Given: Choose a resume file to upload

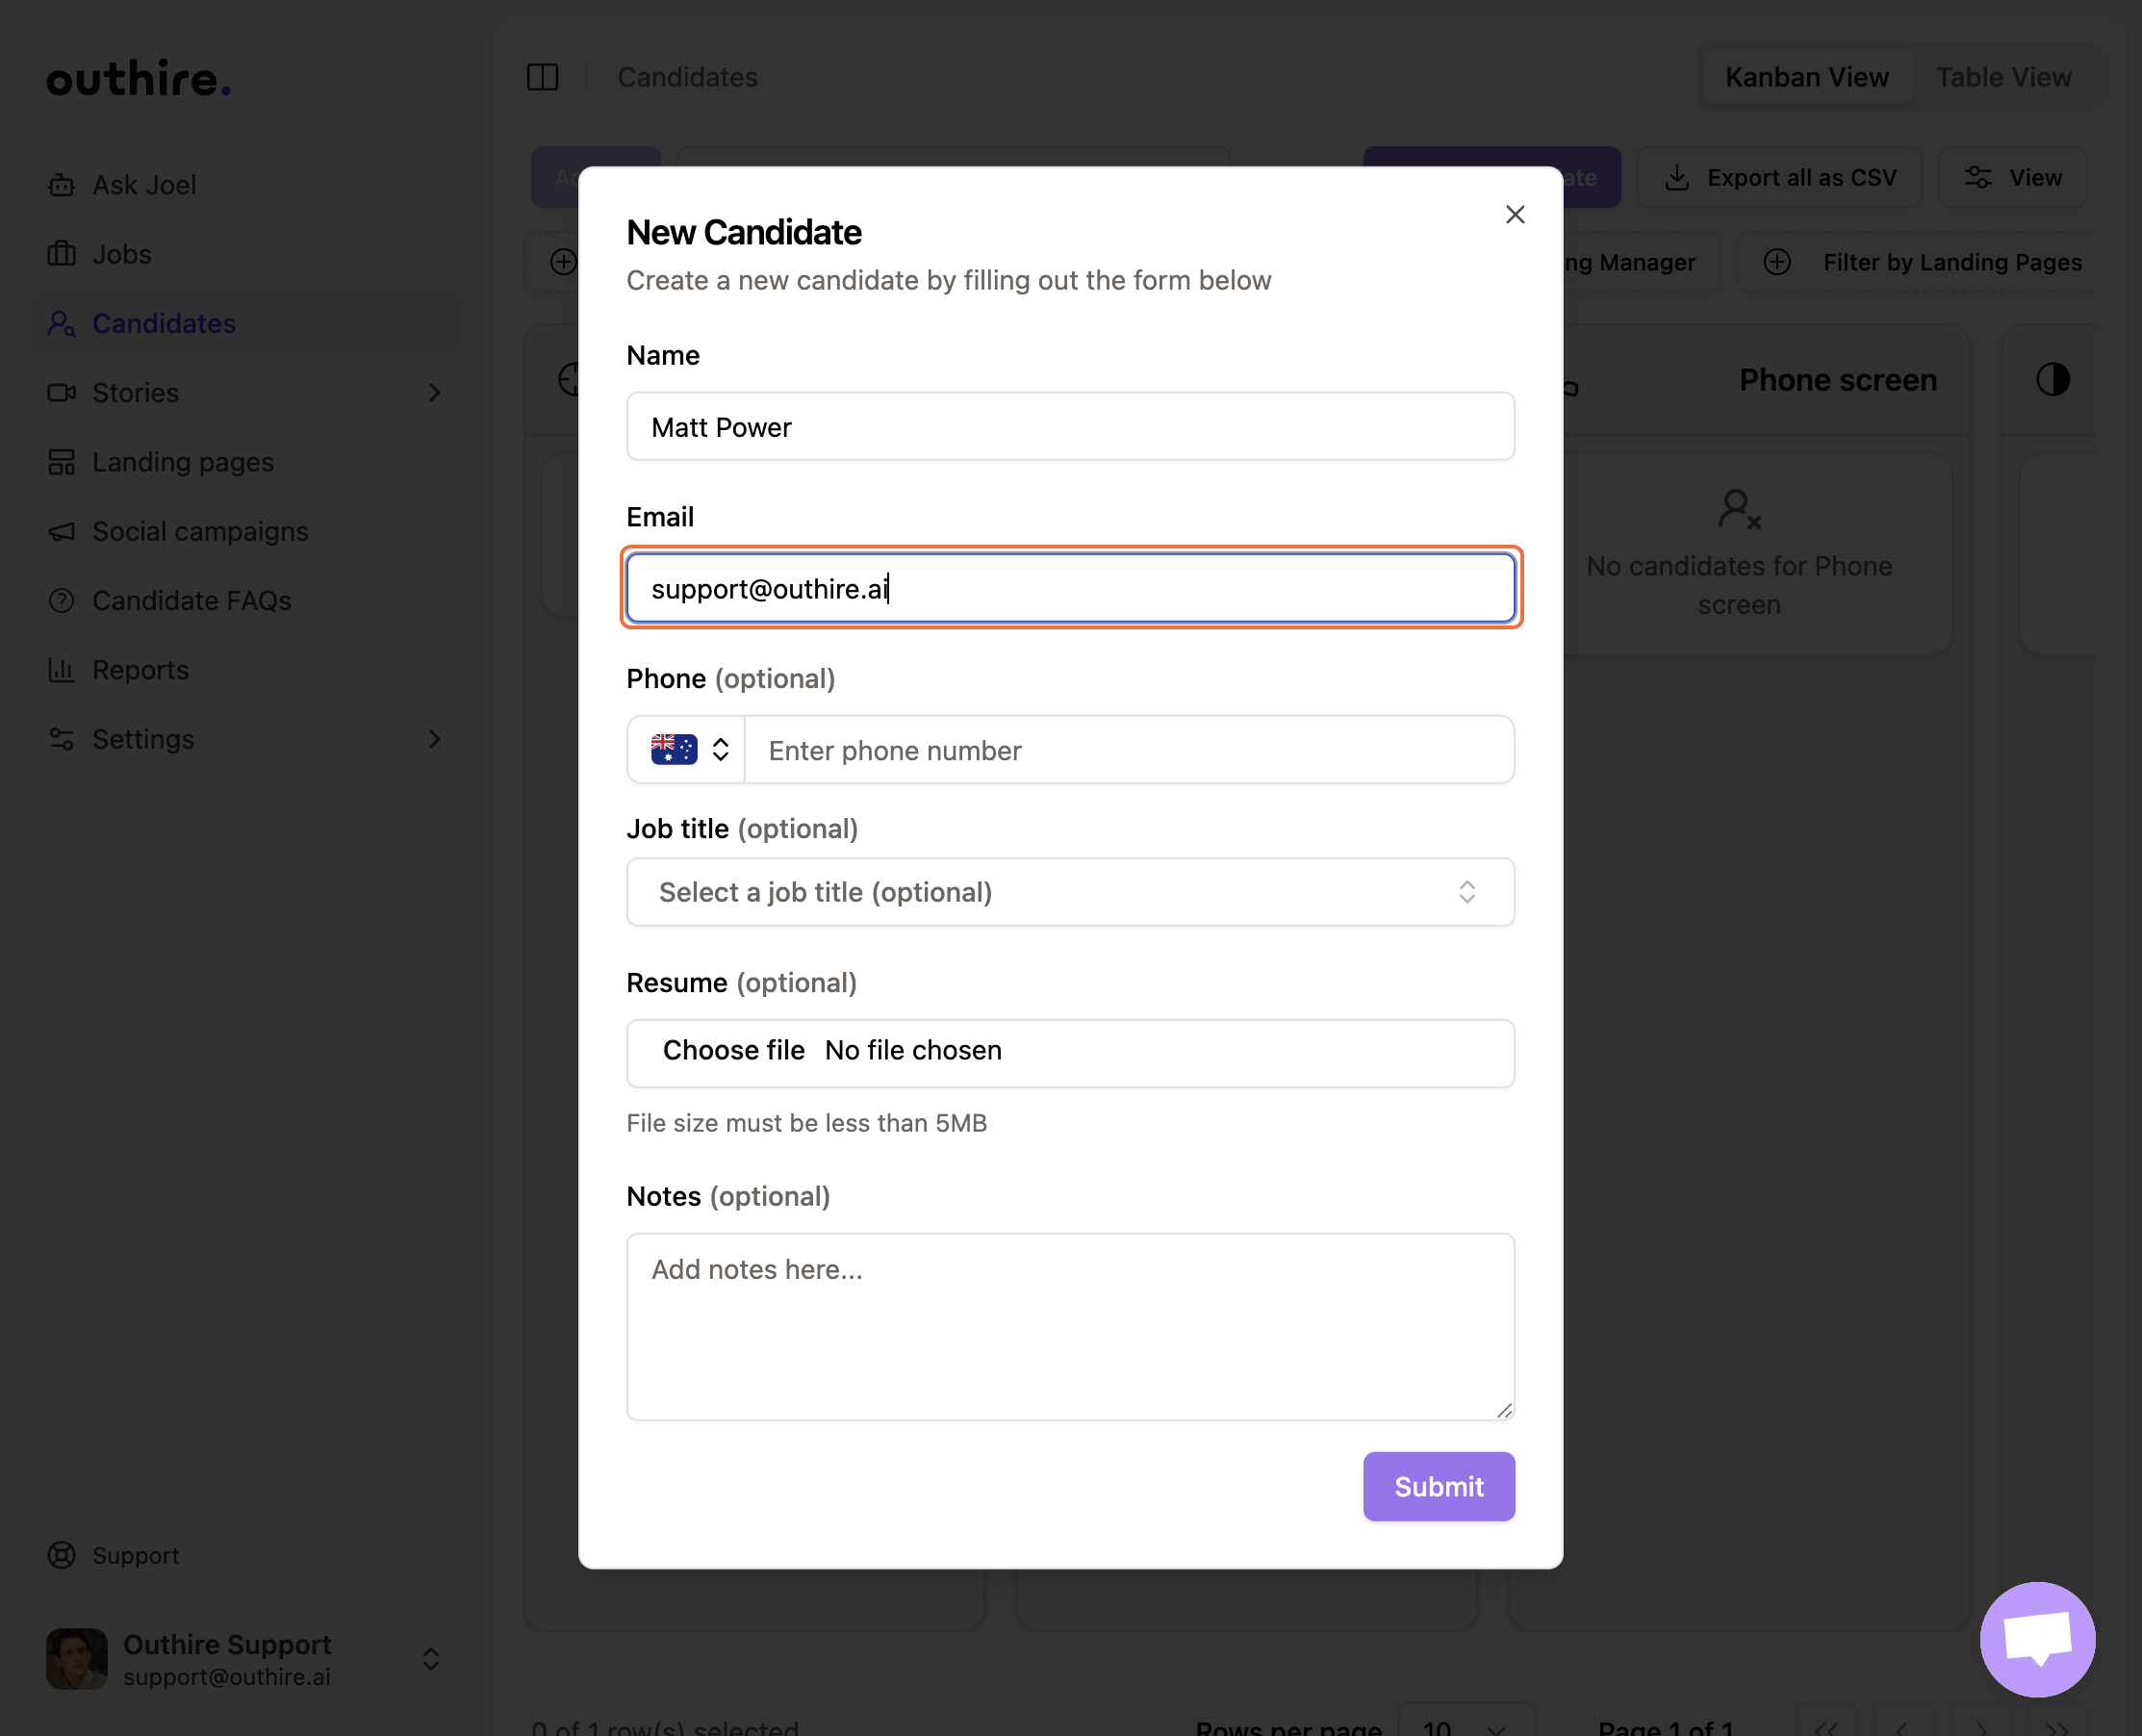Looking at the screenshot, I should (733, 1050).
